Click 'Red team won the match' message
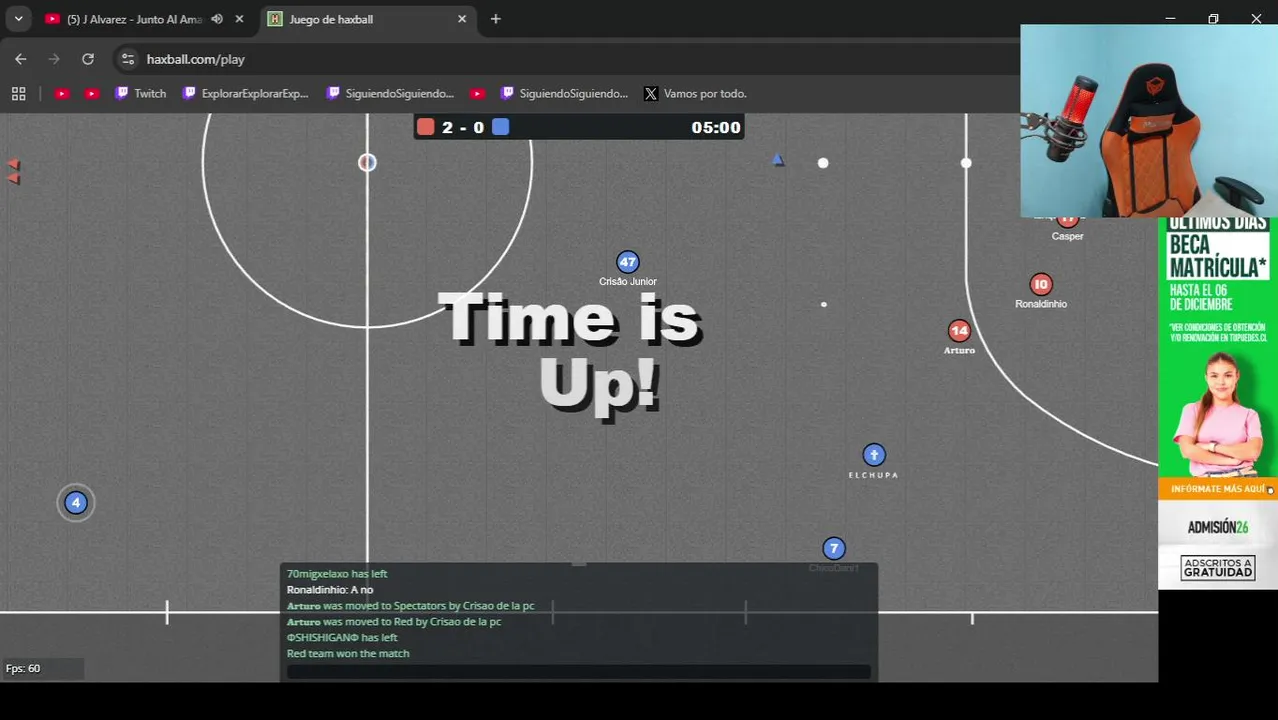This screenshot has width=1278, height=720. click(x=348, y=654)
